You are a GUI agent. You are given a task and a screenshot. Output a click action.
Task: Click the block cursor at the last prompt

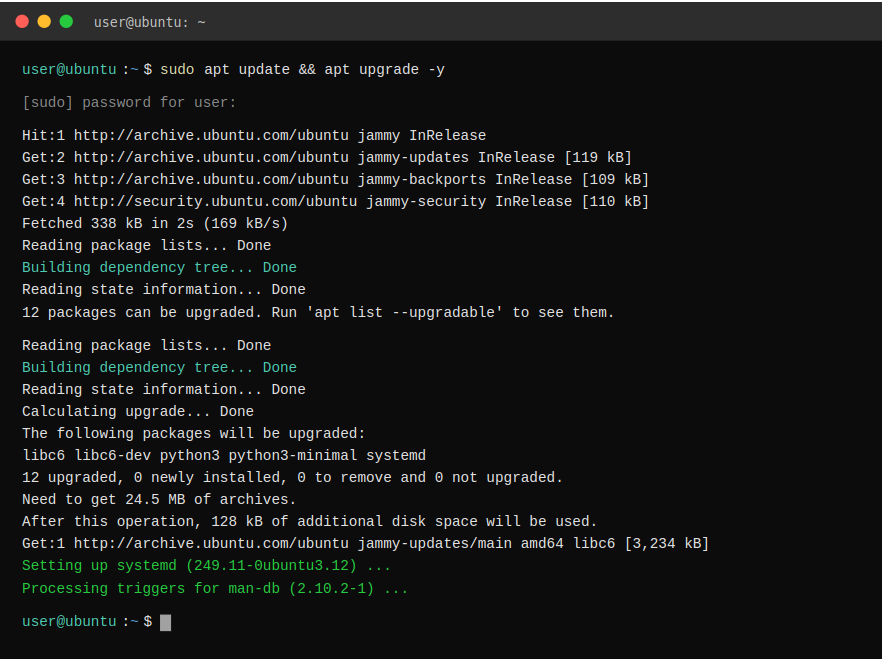tap(165, 622)
